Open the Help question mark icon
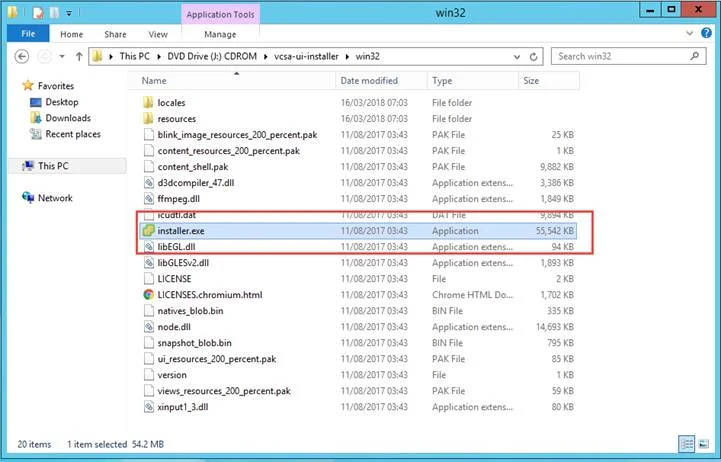 (x=706, y=33)
